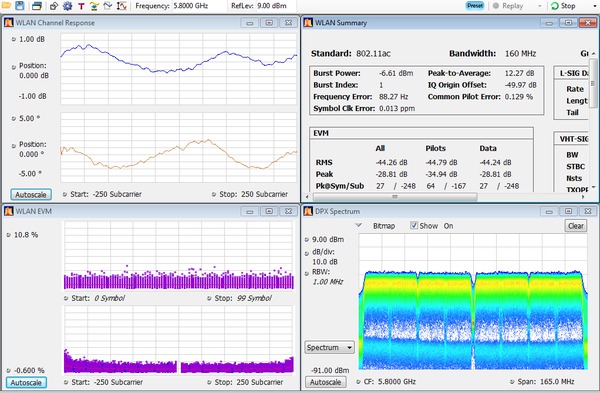Edit the Span 165.0 MHz value
The image size is (600, 393).
[557, 382]
